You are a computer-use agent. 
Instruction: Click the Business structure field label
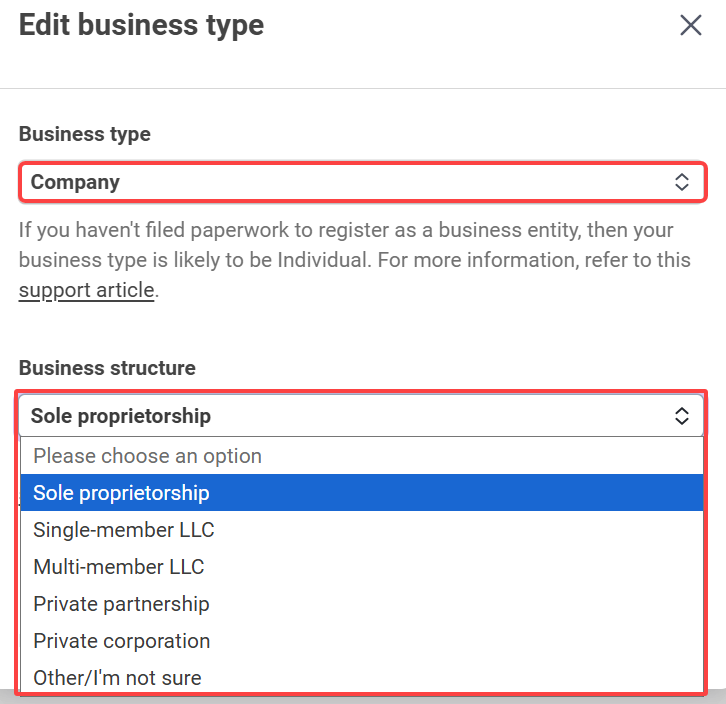coord(107,368)
